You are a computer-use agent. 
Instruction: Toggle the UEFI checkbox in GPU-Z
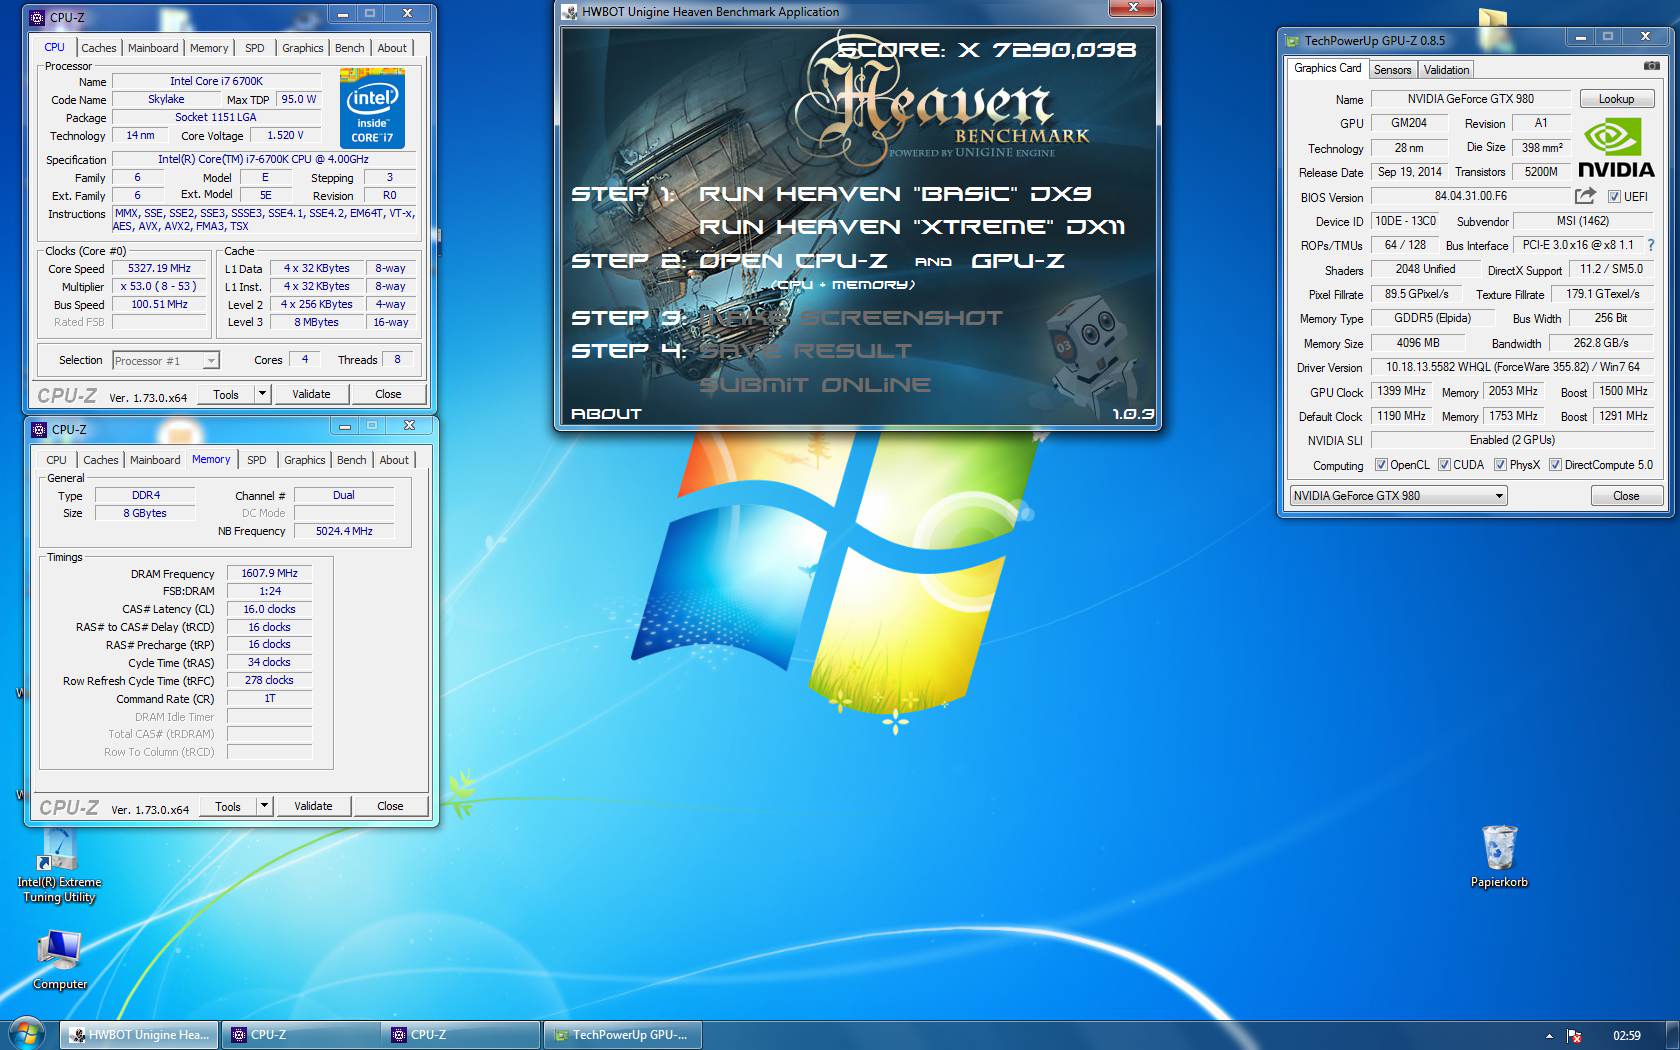tap(1614, 196)
